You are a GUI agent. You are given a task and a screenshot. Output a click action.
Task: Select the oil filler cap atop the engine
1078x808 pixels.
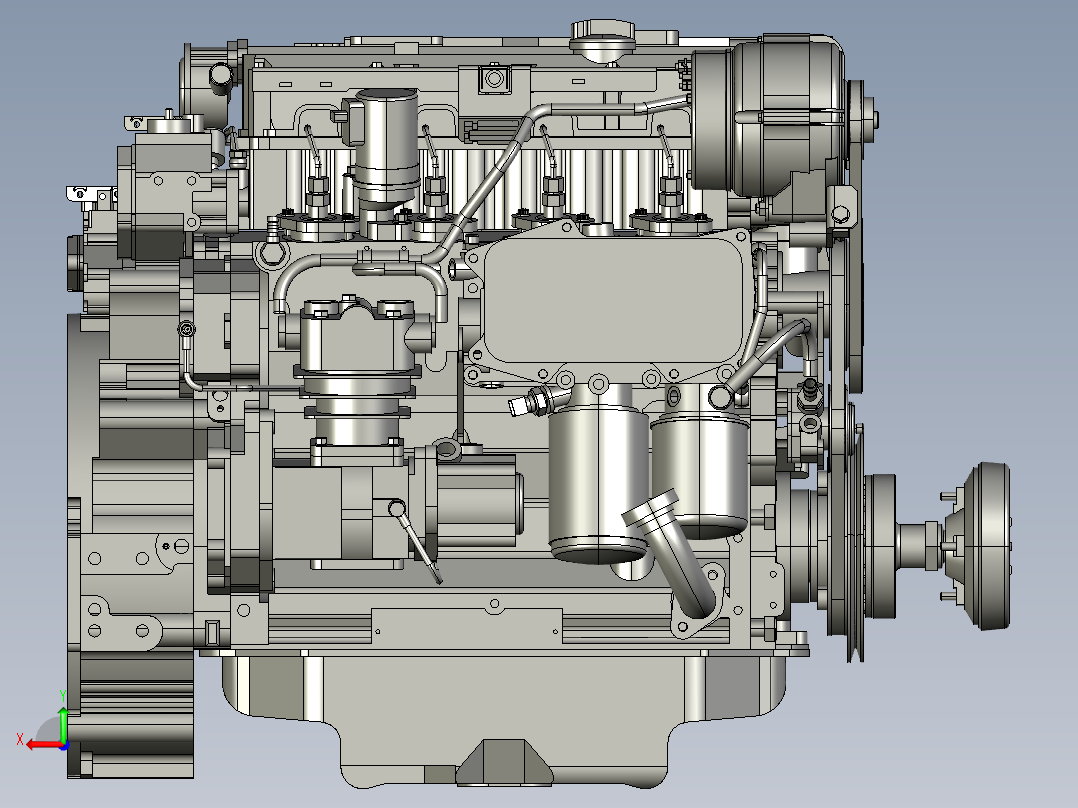(x=602, y=40)
